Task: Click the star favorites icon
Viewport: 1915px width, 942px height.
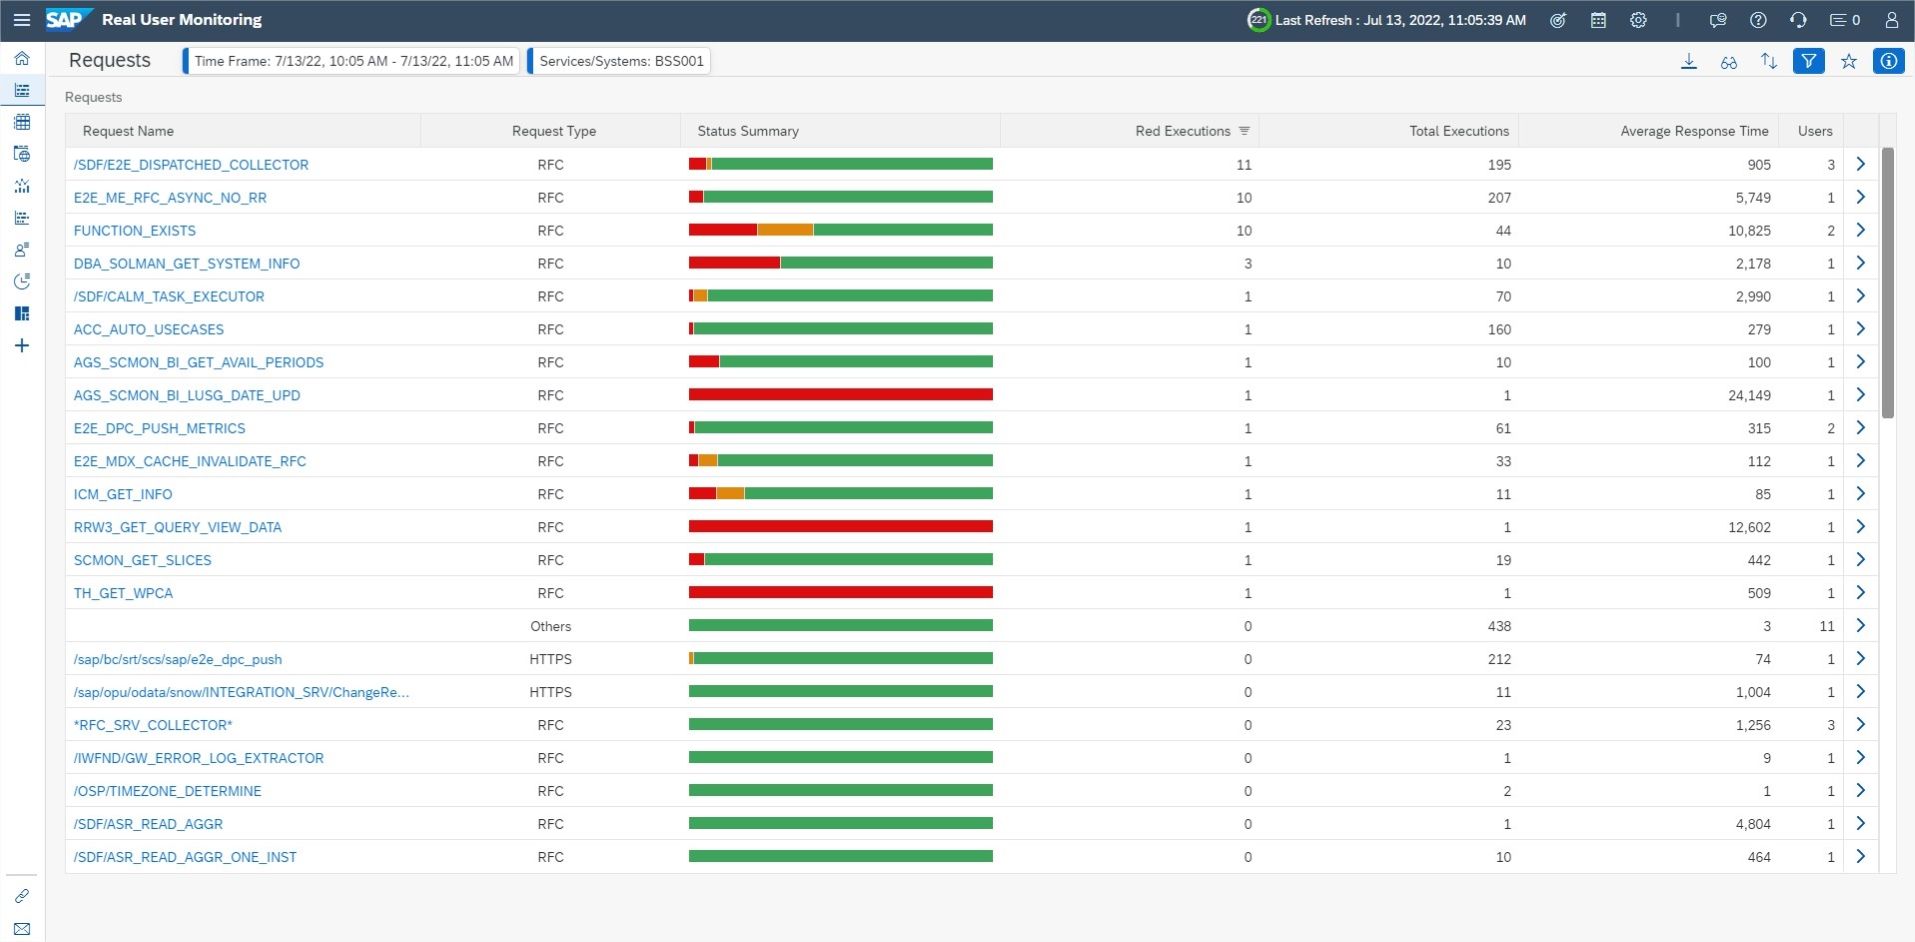Action: [x=1849, y=61]
